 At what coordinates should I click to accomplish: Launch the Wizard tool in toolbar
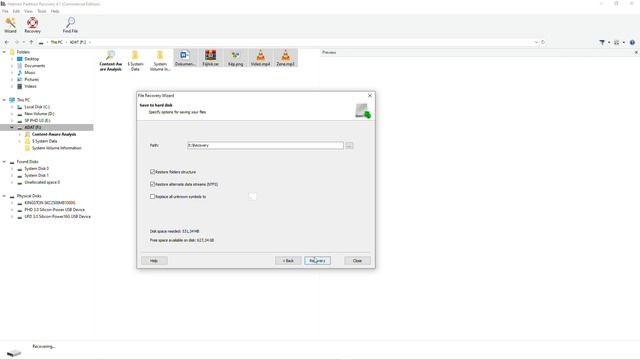(x=10, y=25)
